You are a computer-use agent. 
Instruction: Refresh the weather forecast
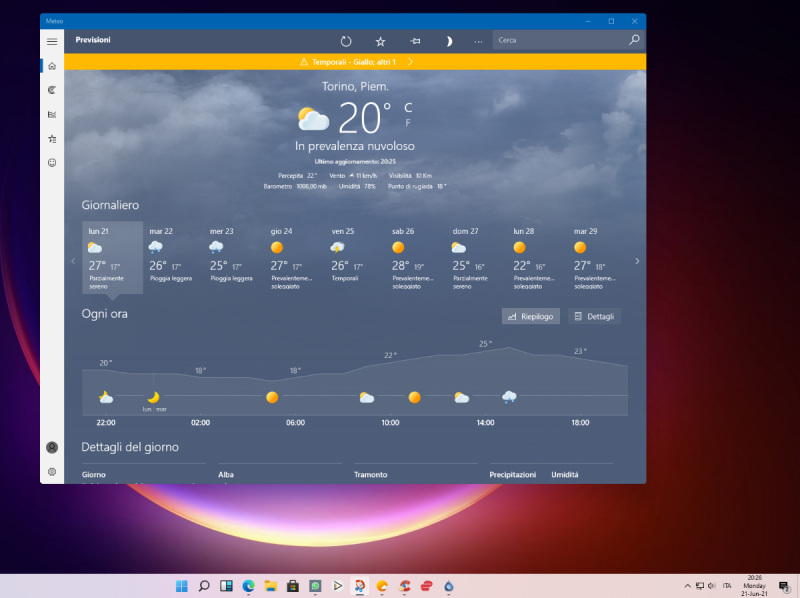[345, 41]
